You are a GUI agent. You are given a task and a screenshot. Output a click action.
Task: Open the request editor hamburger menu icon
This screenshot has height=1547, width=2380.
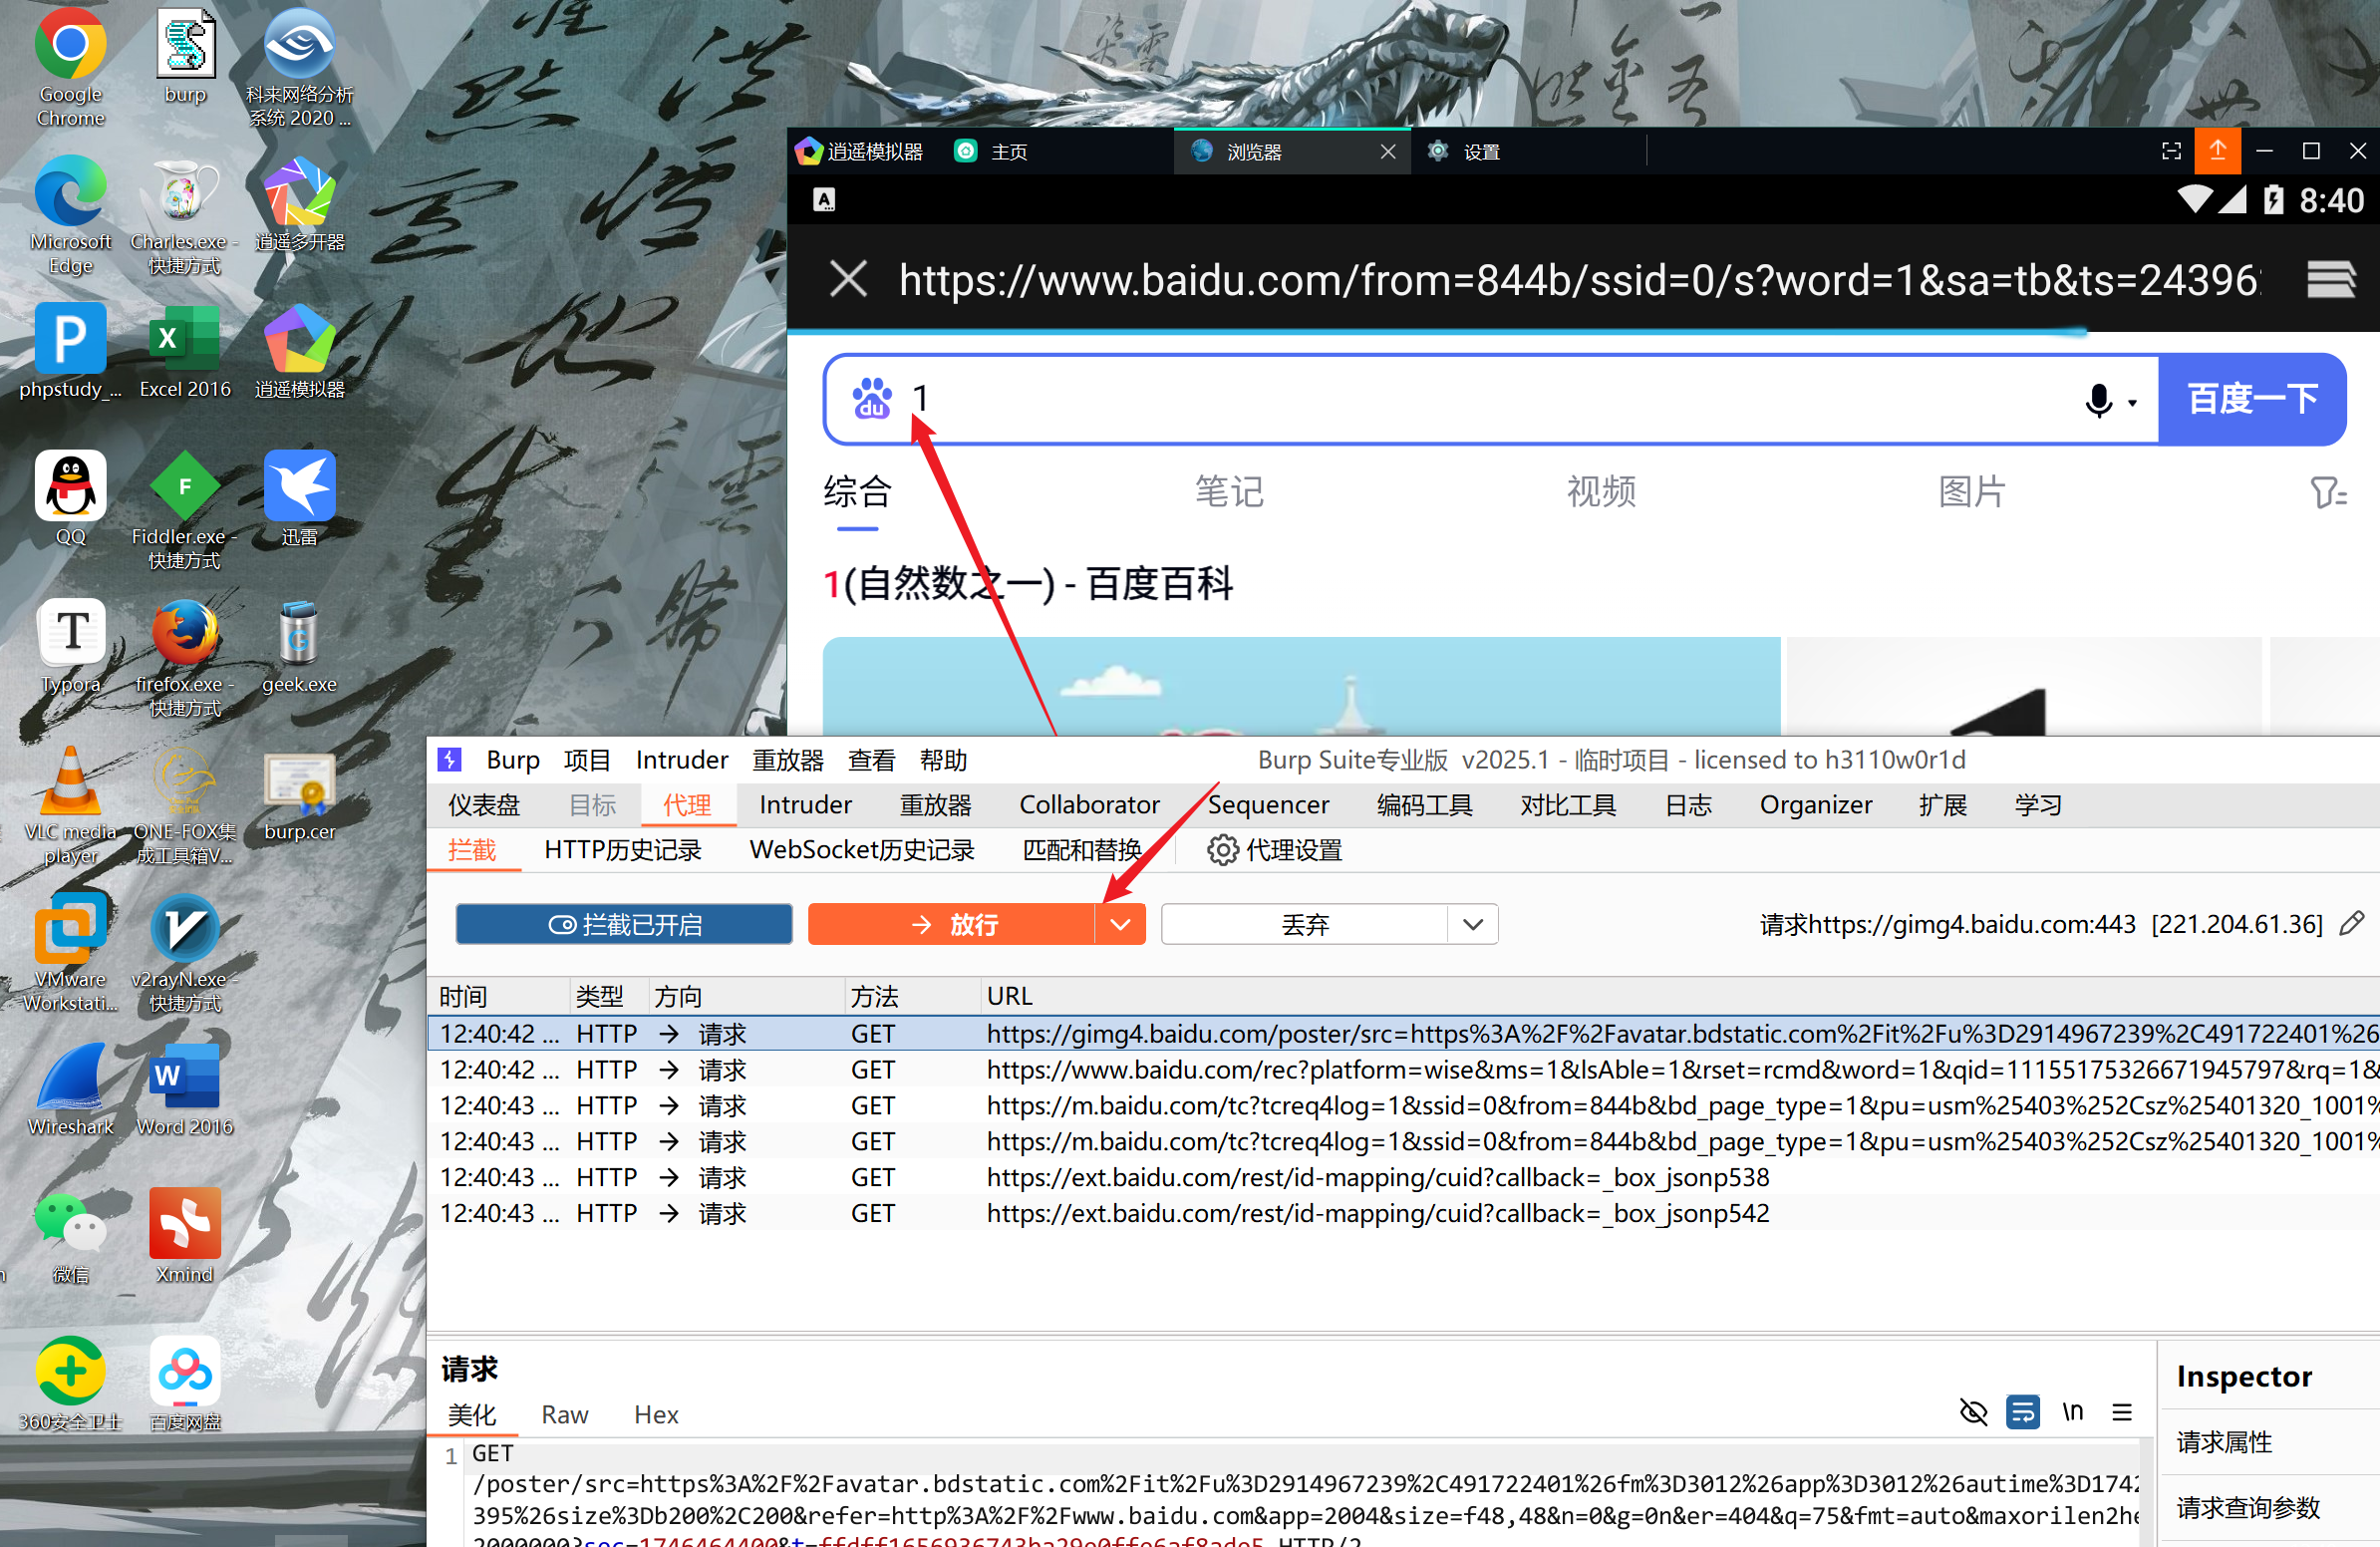pos(2122,1412)
